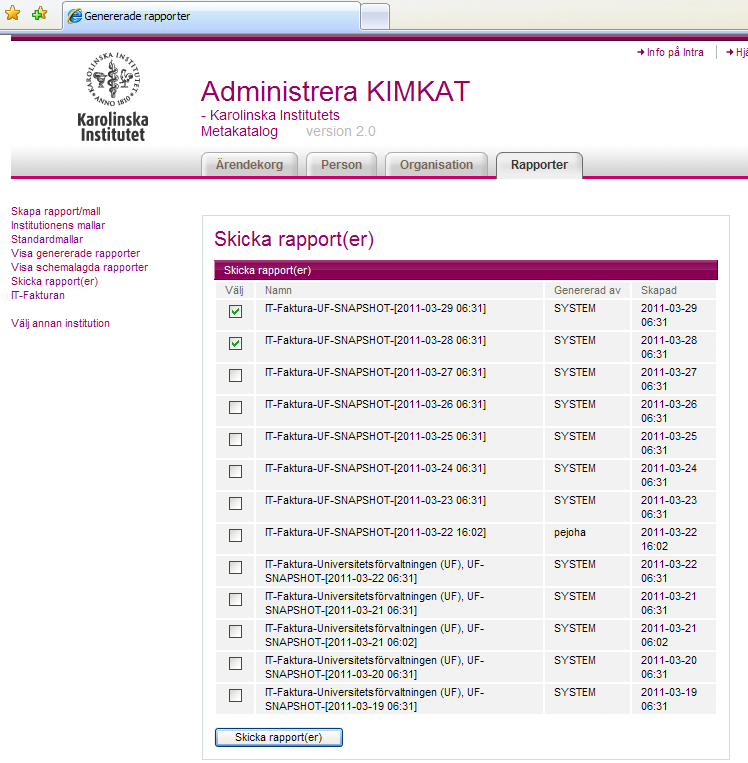The width and height of the screenshot is (748, 763).
Task: Click the version 2.0 text
Action: tap(341, 131)
